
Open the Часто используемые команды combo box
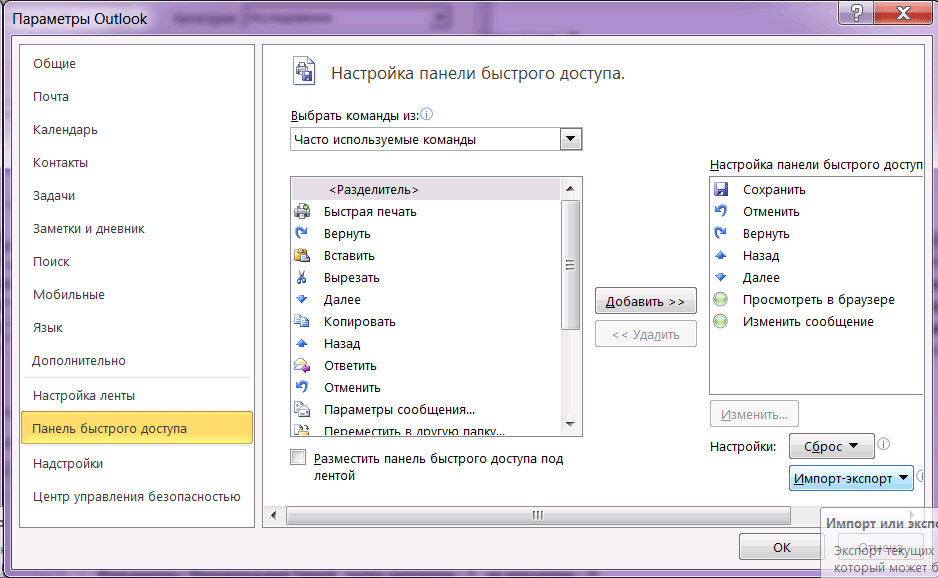click(x=436, y=139)
